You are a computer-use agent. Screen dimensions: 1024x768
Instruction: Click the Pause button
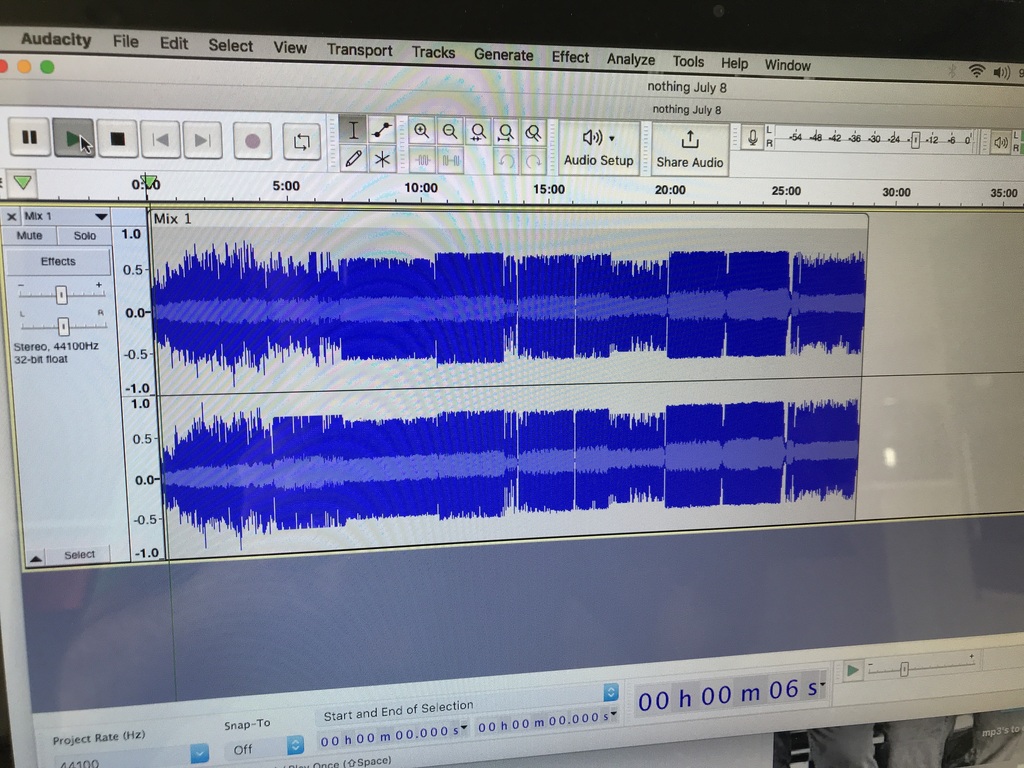(29, 137)
